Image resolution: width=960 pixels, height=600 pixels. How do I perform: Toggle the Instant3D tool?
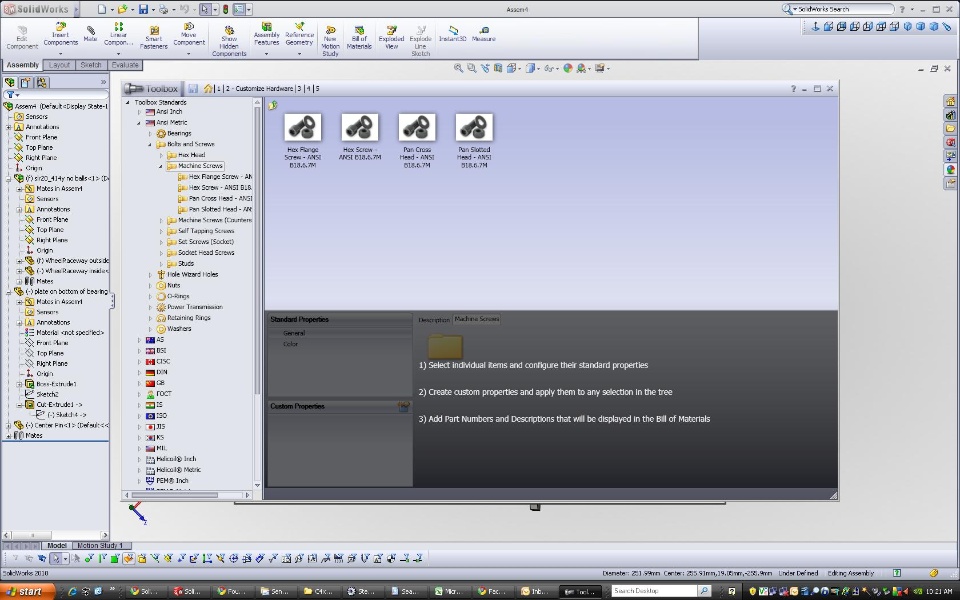(x=452, y=34)
